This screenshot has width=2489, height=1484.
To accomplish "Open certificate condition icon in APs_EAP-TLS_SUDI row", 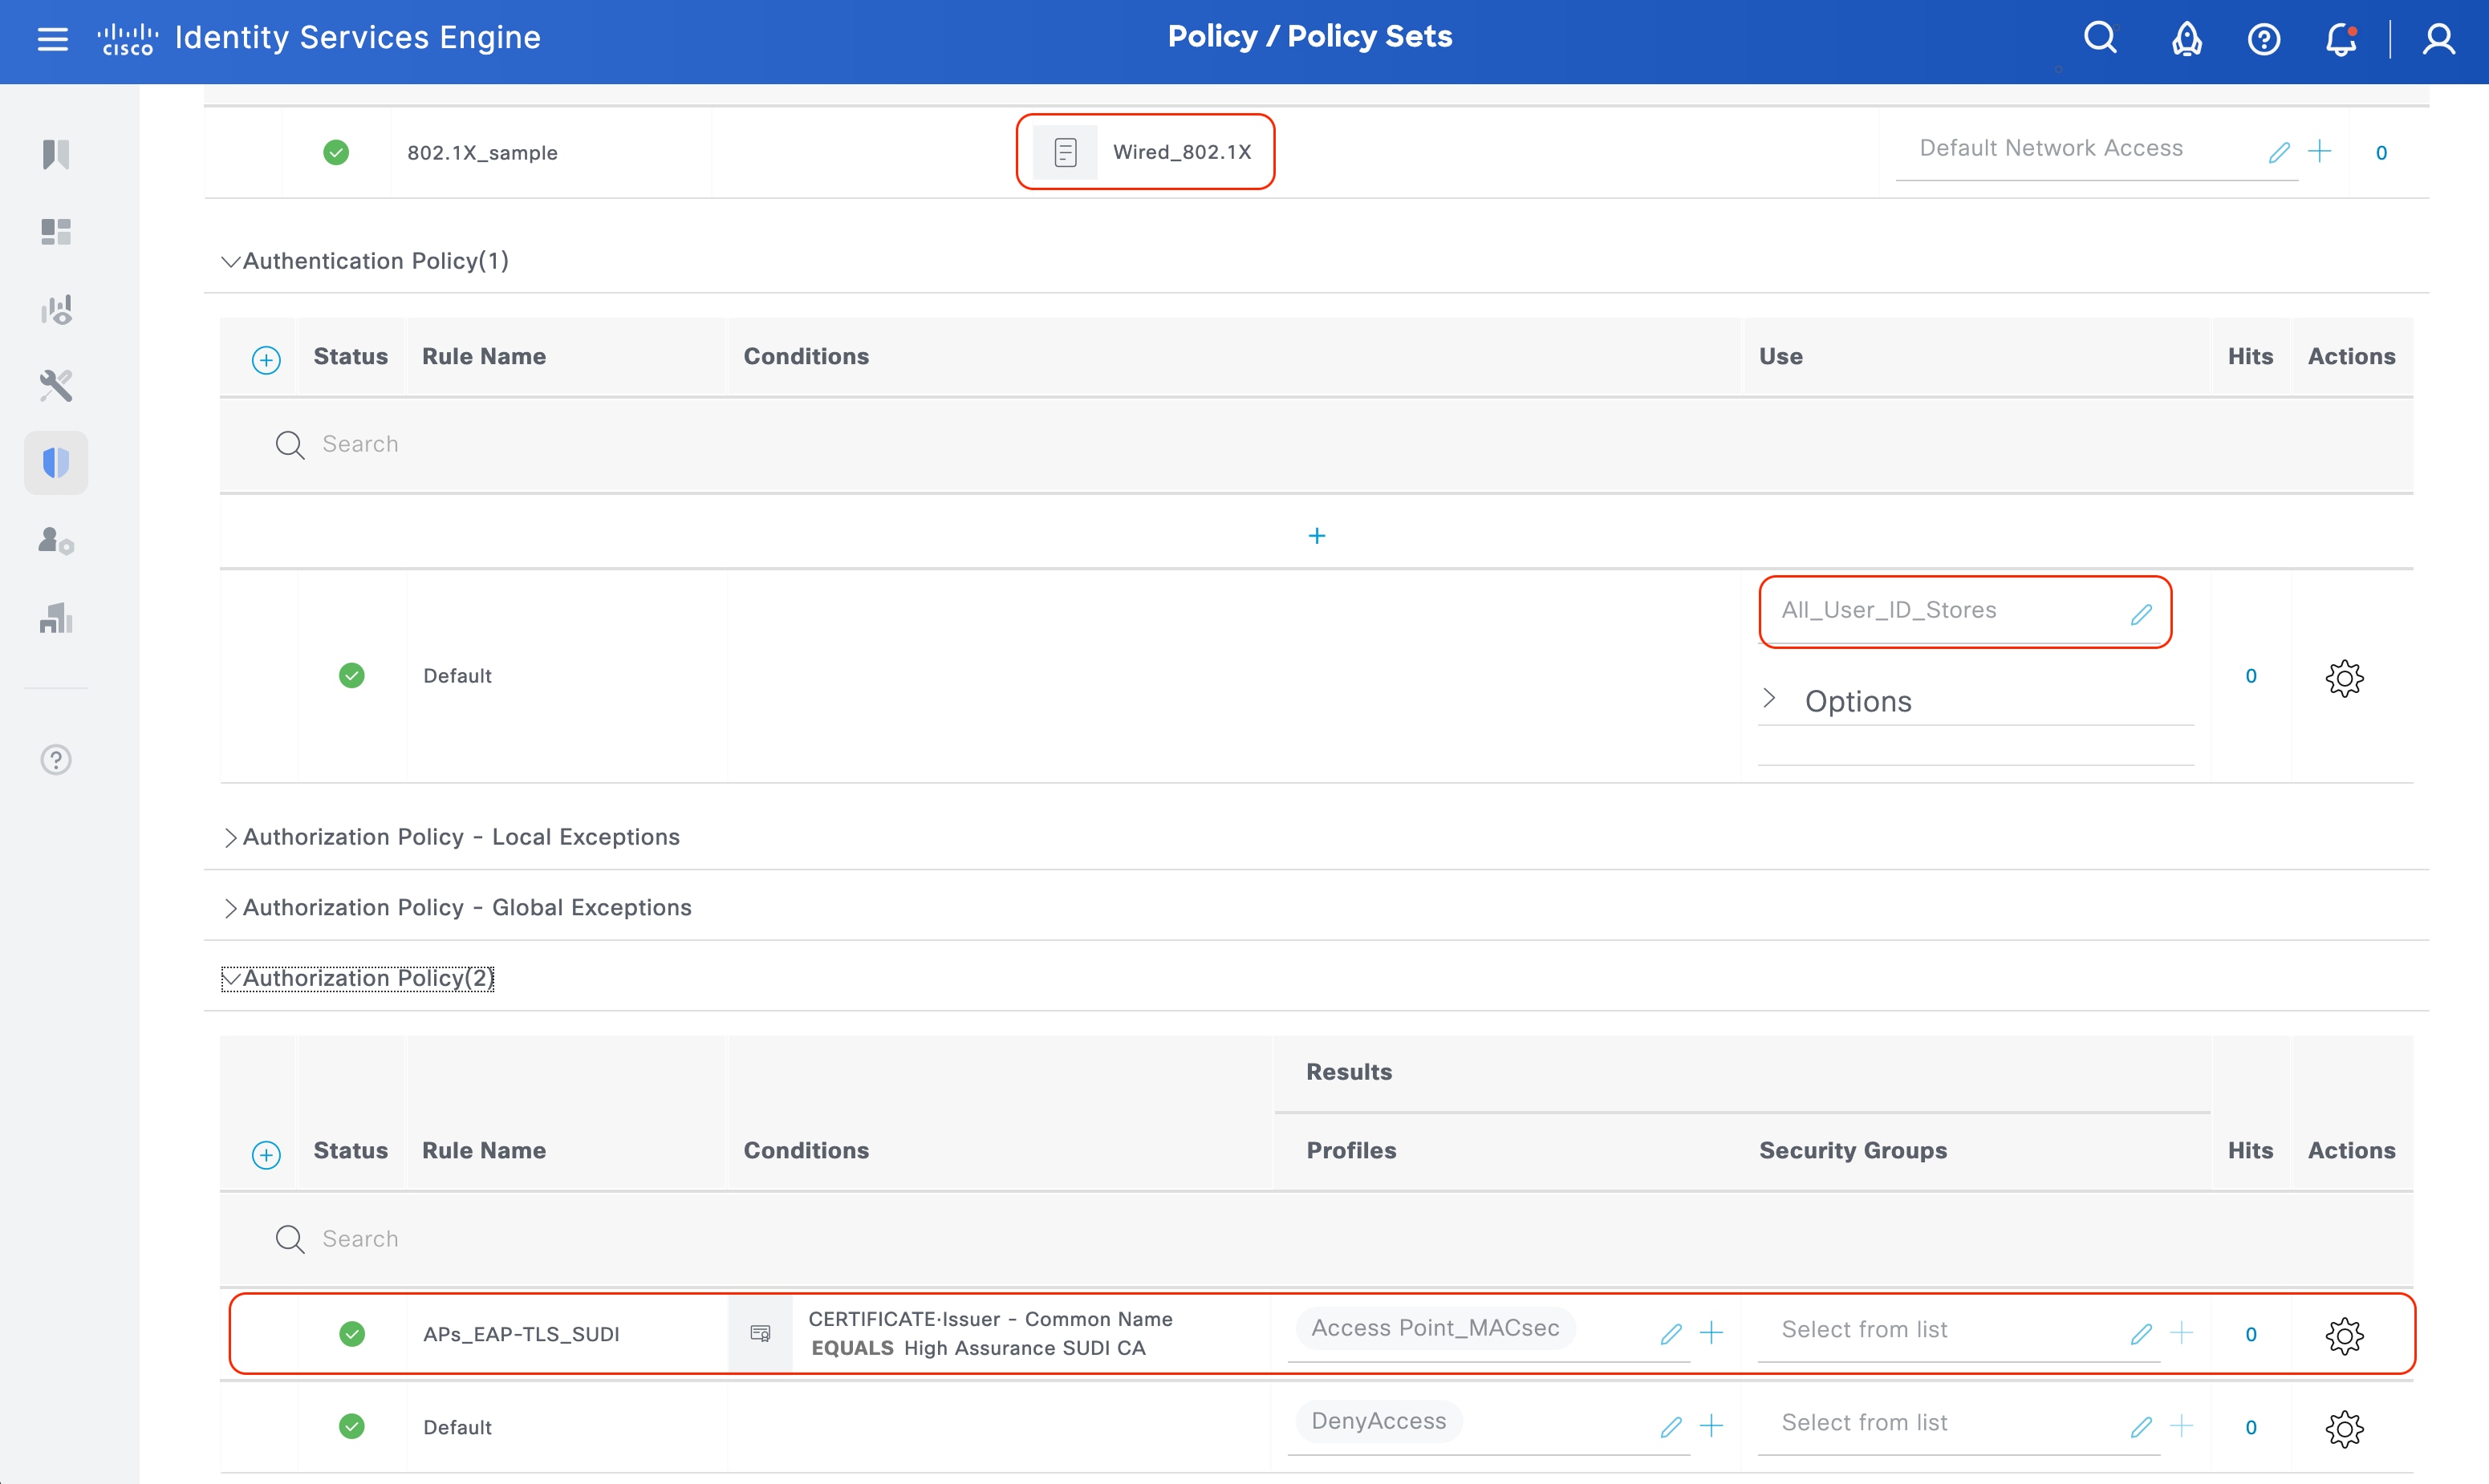I will click(760, 1333).
